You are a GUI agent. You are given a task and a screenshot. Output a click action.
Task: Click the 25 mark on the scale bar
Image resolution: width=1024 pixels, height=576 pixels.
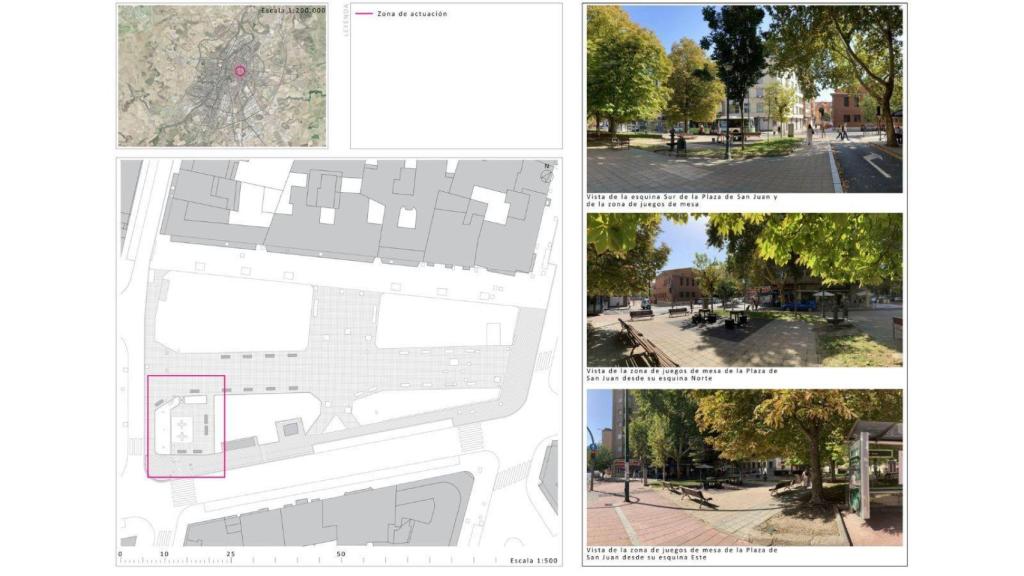pyautogui.click(x=230, y=553)
